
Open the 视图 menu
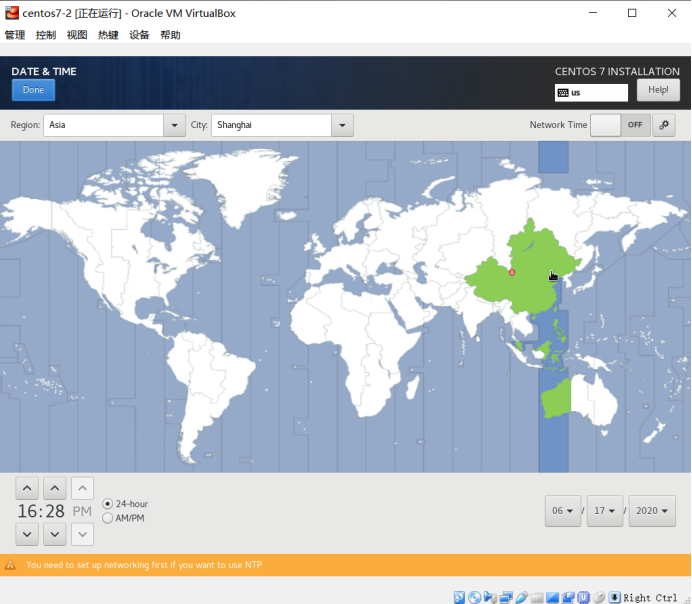tap(77, 35)
